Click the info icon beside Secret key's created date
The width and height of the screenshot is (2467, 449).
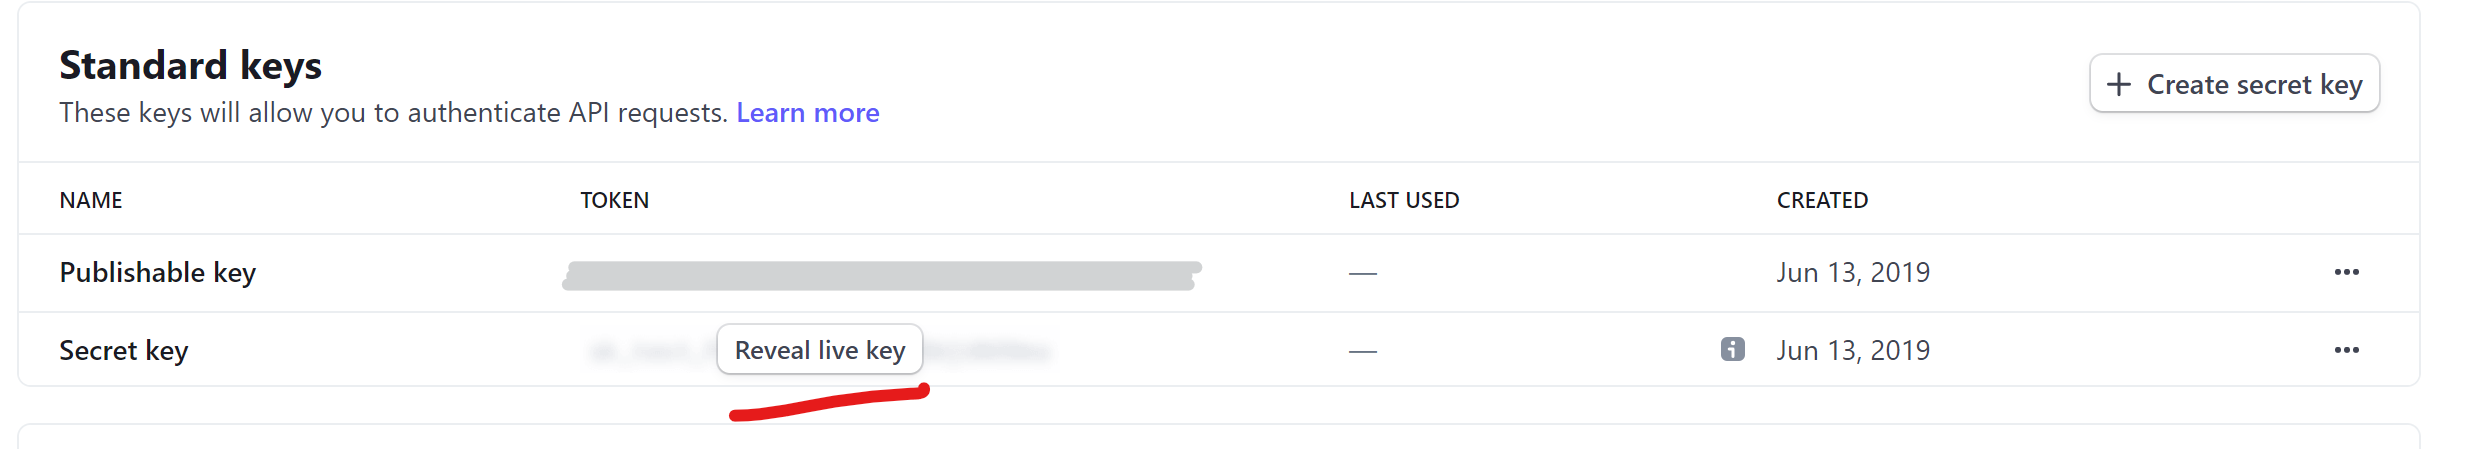(x=1733, y=349)
